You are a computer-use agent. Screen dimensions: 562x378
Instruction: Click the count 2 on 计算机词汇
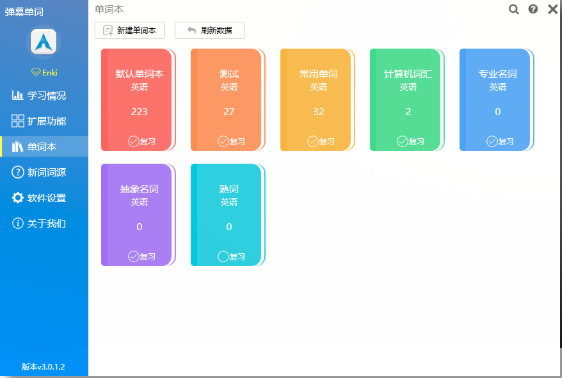(408, 112)
